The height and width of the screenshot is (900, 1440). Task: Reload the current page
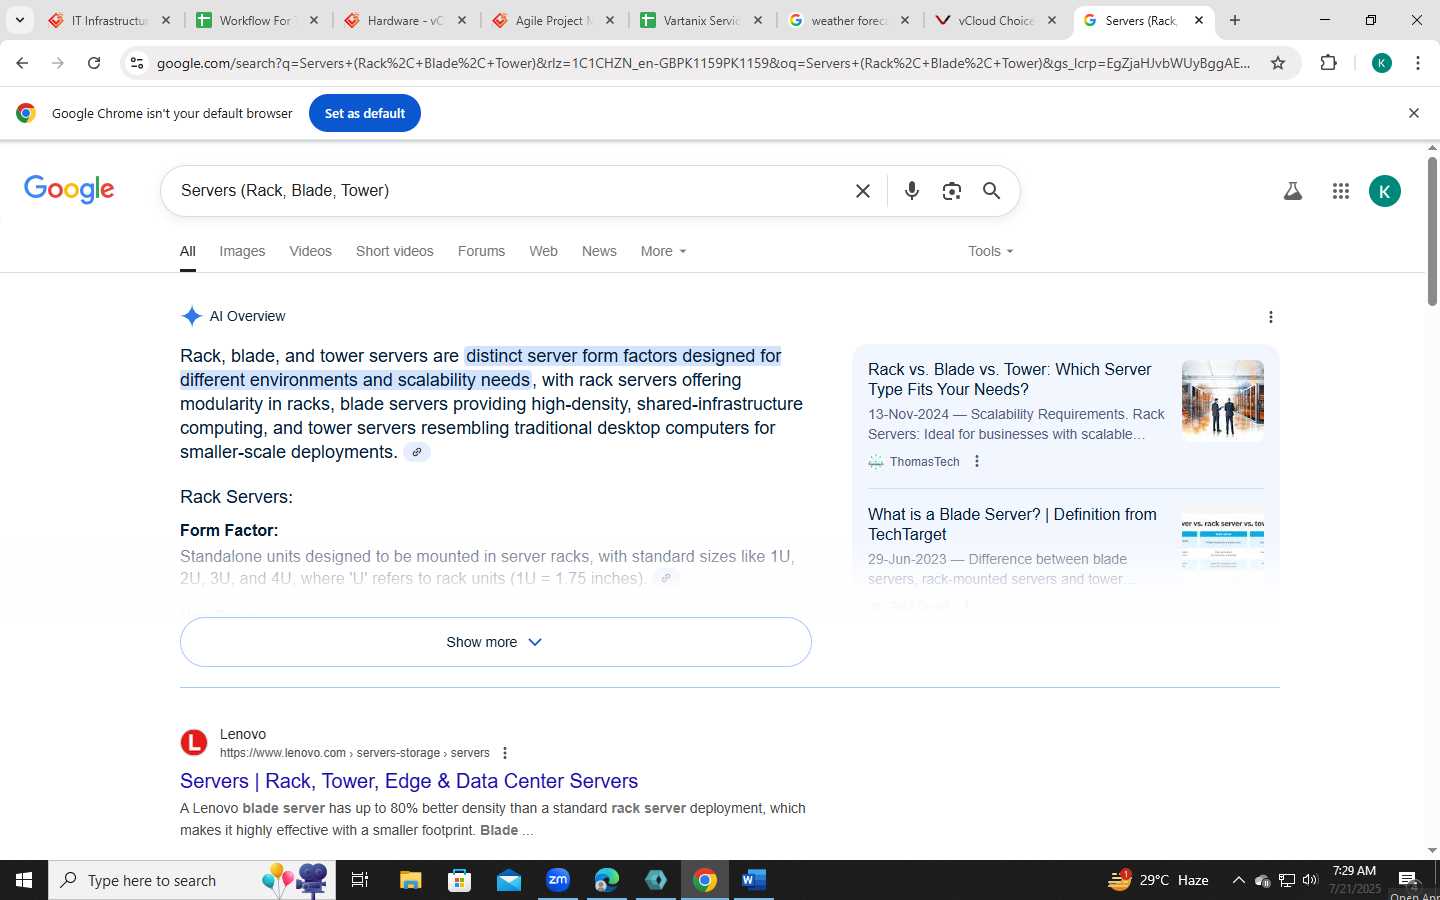(x=94, y=63)
